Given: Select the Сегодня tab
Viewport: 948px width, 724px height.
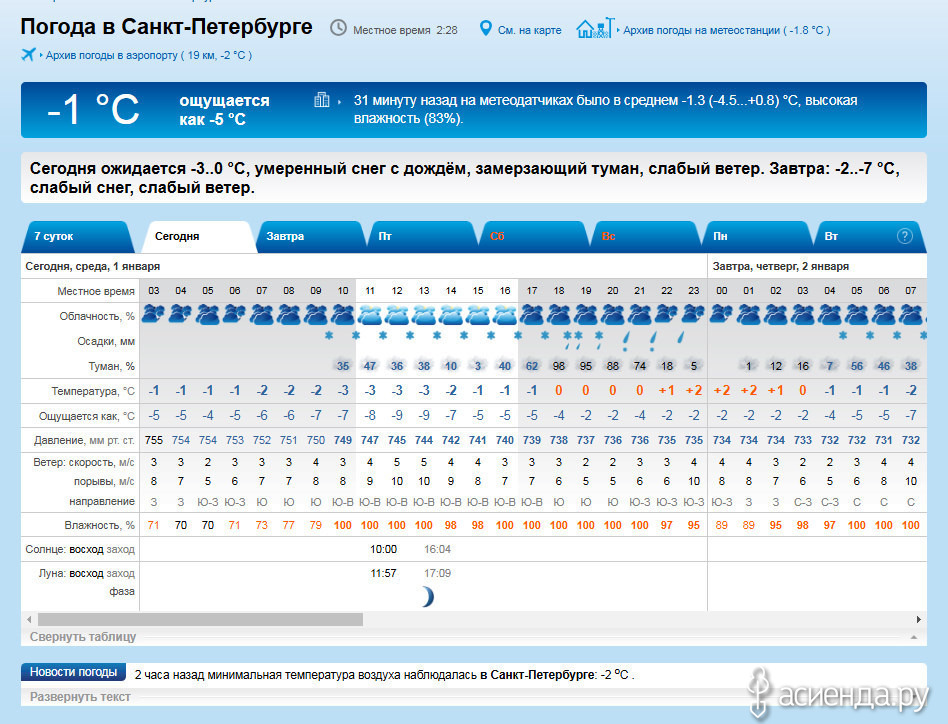Looking at the screenshot, I should coord(198,236).
